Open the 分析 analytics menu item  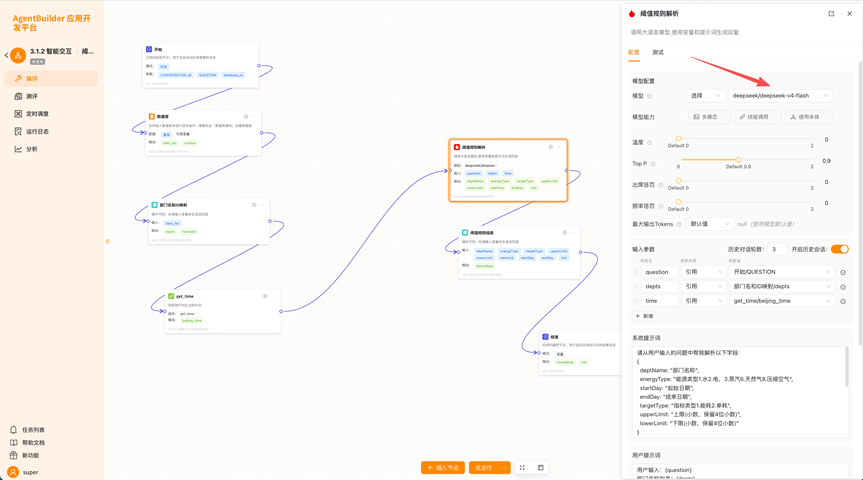pyautogui.click(x=51, y=149)
